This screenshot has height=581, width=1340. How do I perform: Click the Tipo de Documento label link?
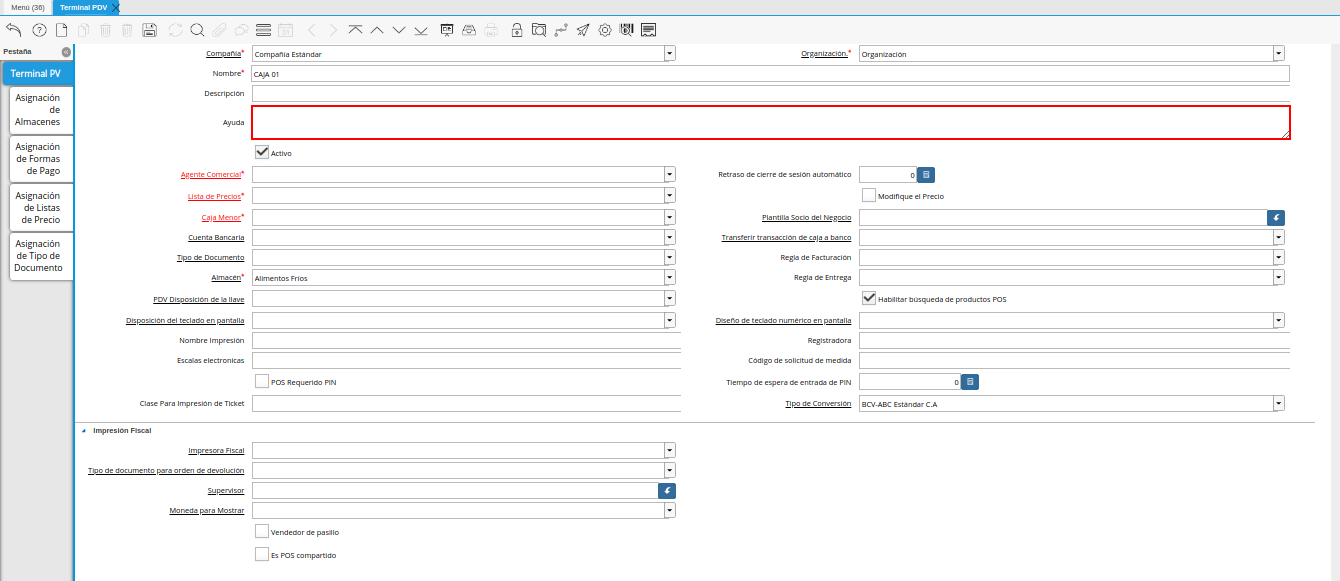coord(210,258)
